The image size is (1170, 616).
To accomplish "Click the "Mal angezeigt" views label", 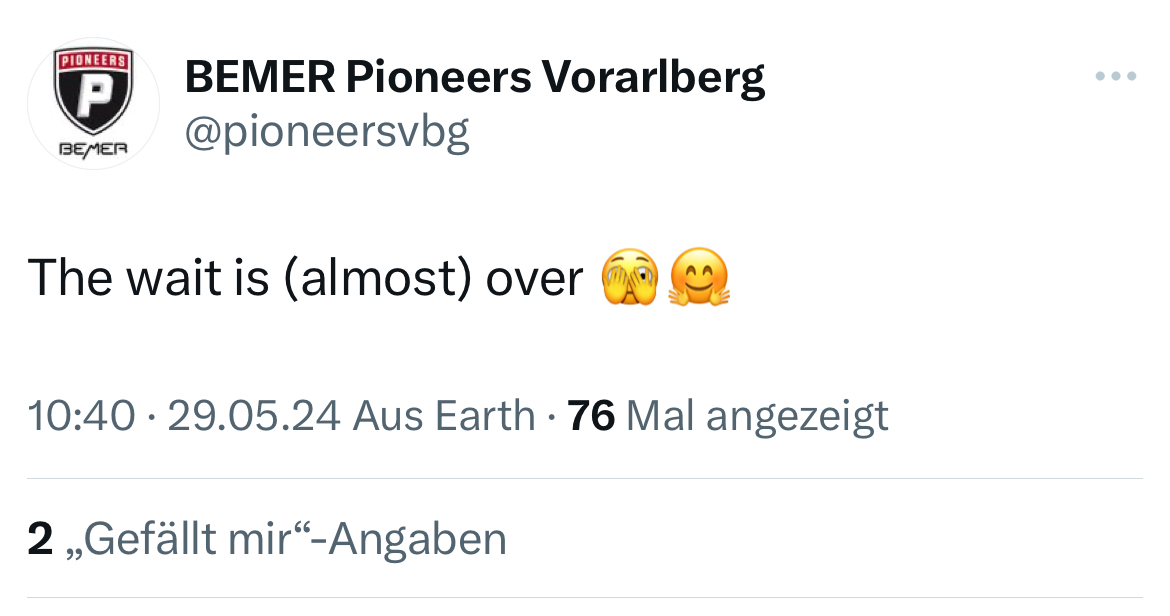I will (756, 415).
